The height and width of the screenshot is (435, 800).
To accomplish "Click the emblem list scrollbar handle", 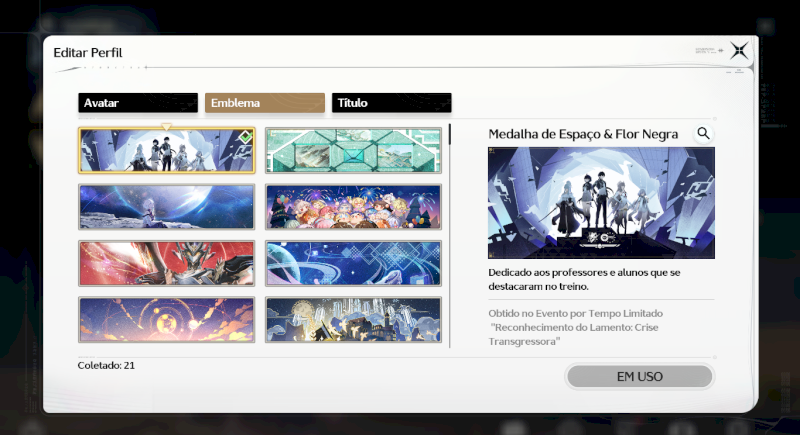I will (449, 134).
